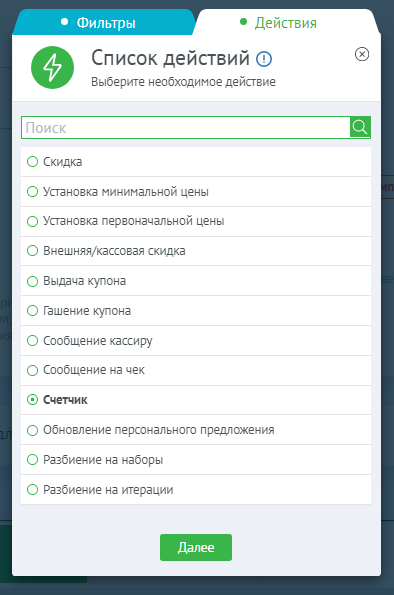This screenshot has height=595, width=394.
Task: Select the Выдача купона option
Action: tap(196, 281)
